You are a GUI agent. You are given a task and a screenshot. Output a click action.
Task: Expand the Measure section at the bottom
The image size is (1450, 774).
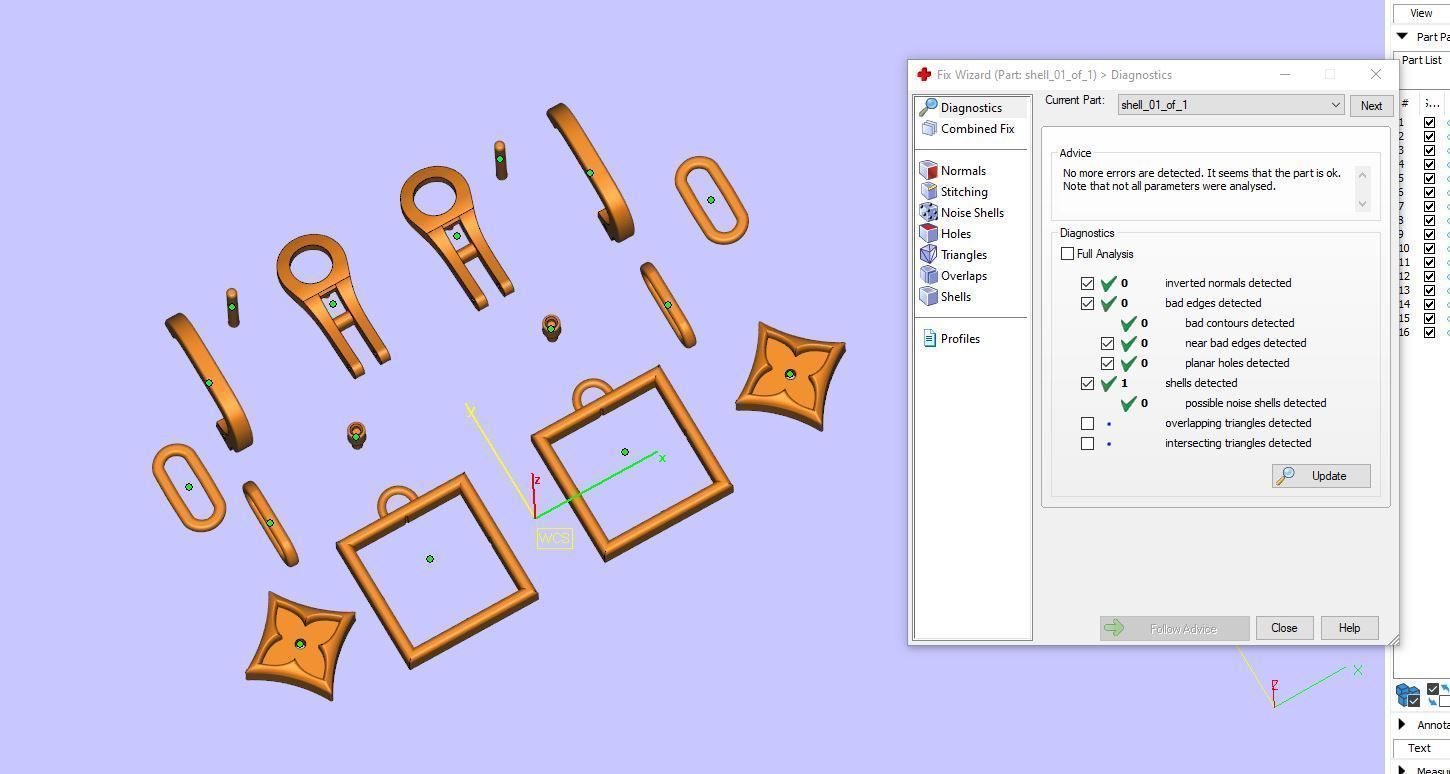point(1402,769)
